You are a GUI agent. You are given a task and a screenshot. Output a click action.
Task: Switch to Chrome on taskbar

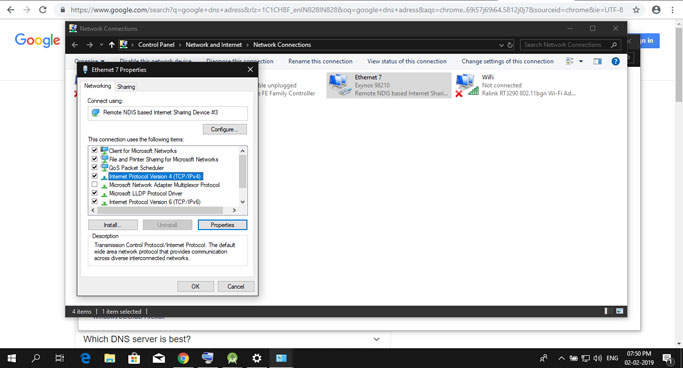pyautogui.click(x=183, y=358)
